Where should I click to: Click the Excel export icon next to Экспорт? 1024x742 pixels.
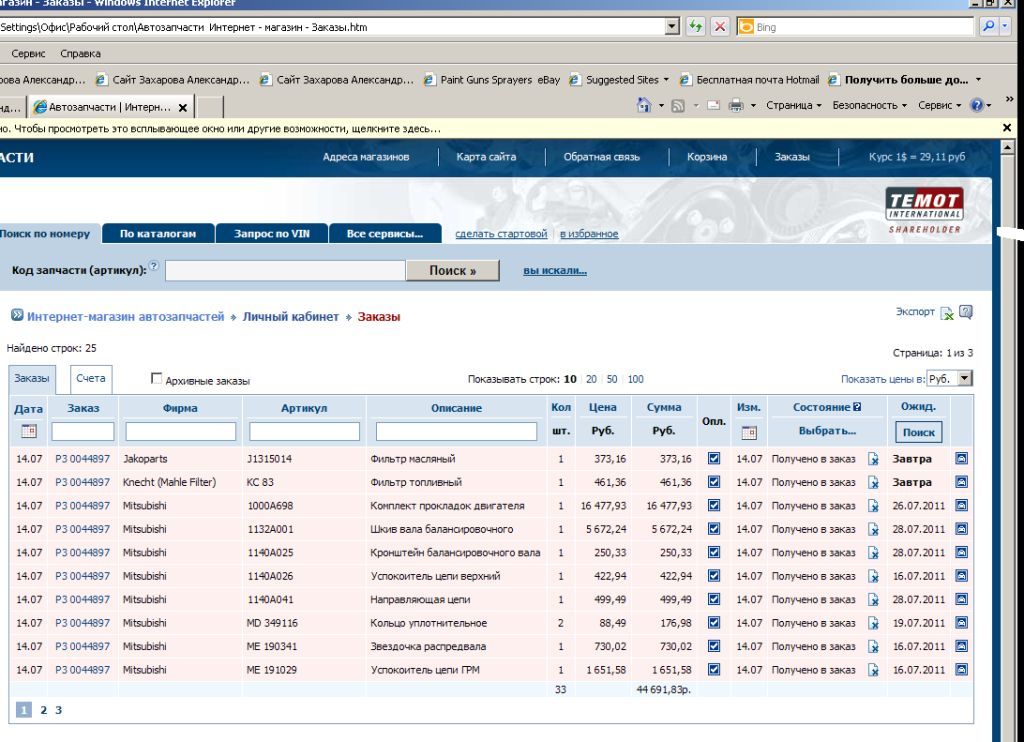coord(948,313)
